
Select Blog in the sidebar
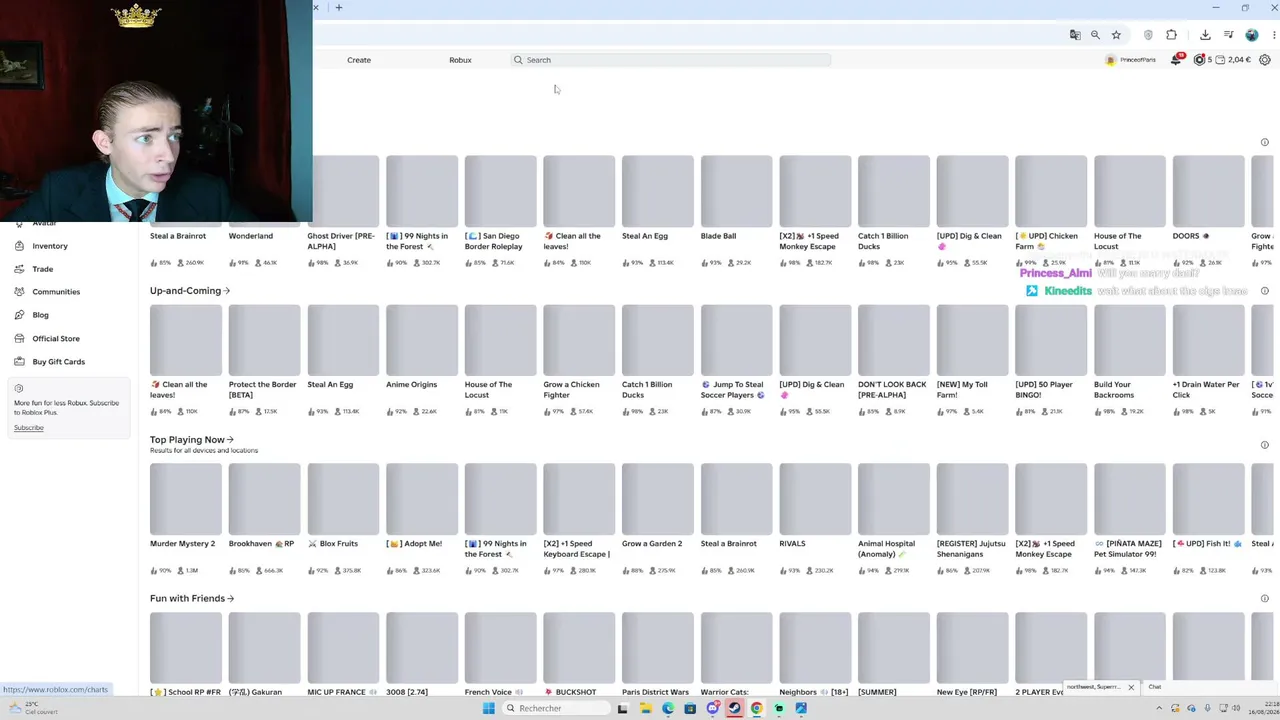40,315
